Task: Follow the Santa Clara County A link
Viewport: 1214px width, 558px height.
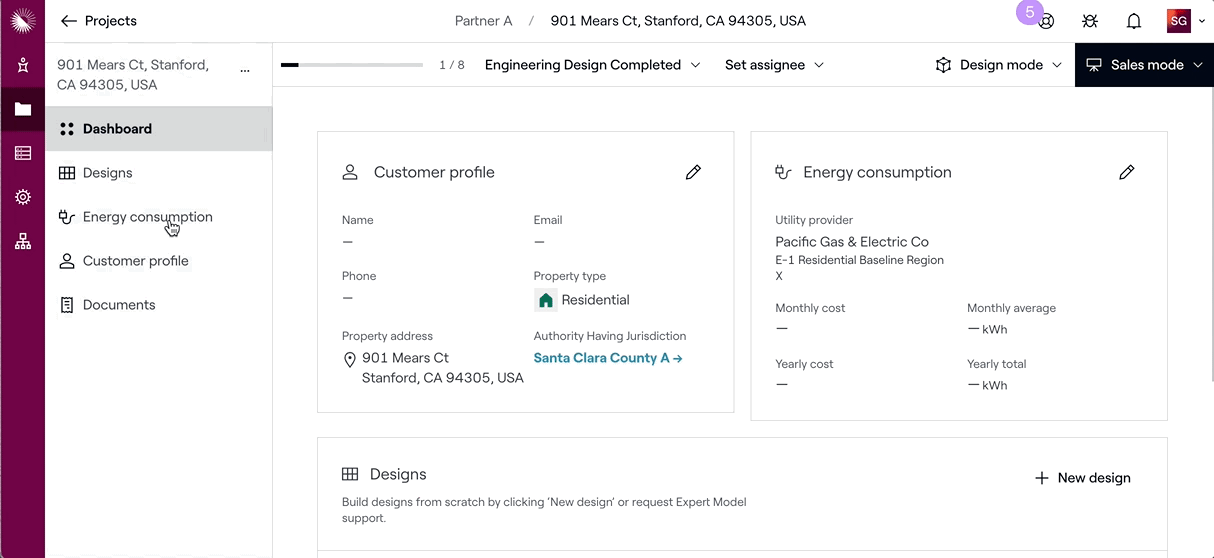Action: [x=607, y=358]
